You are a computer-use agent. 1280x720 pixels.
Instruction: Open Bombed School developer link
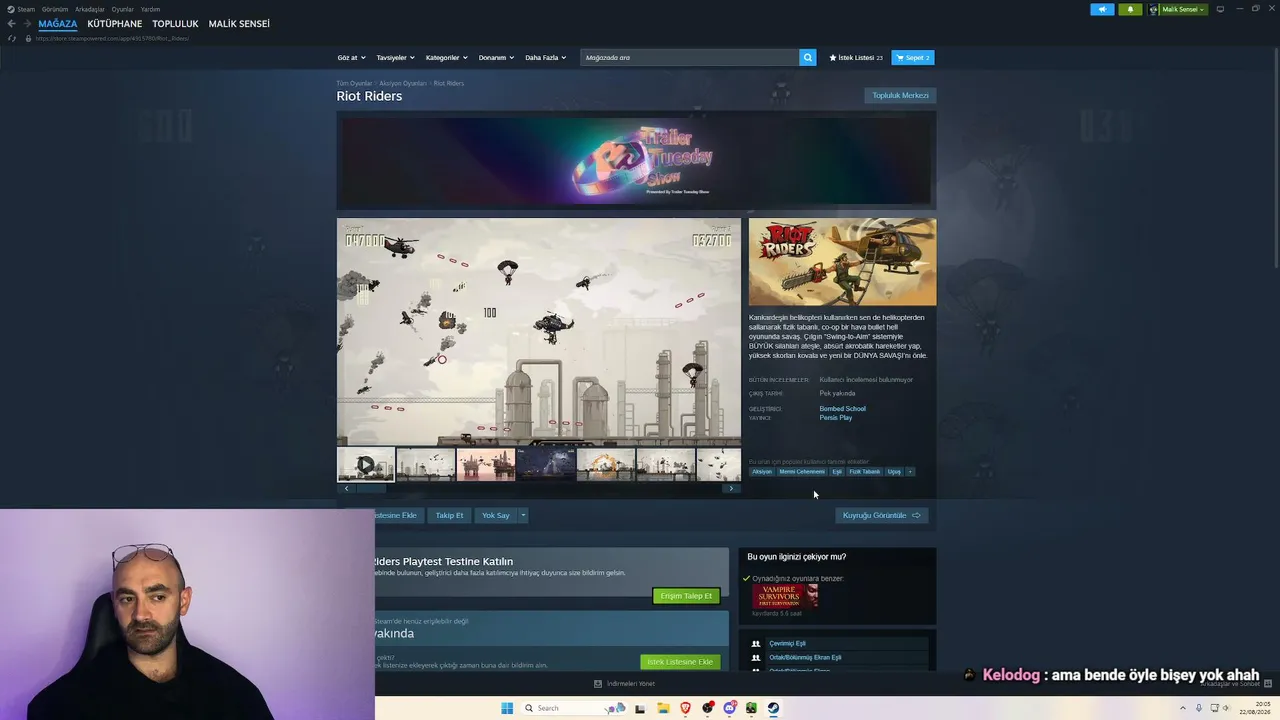(843, 408)
